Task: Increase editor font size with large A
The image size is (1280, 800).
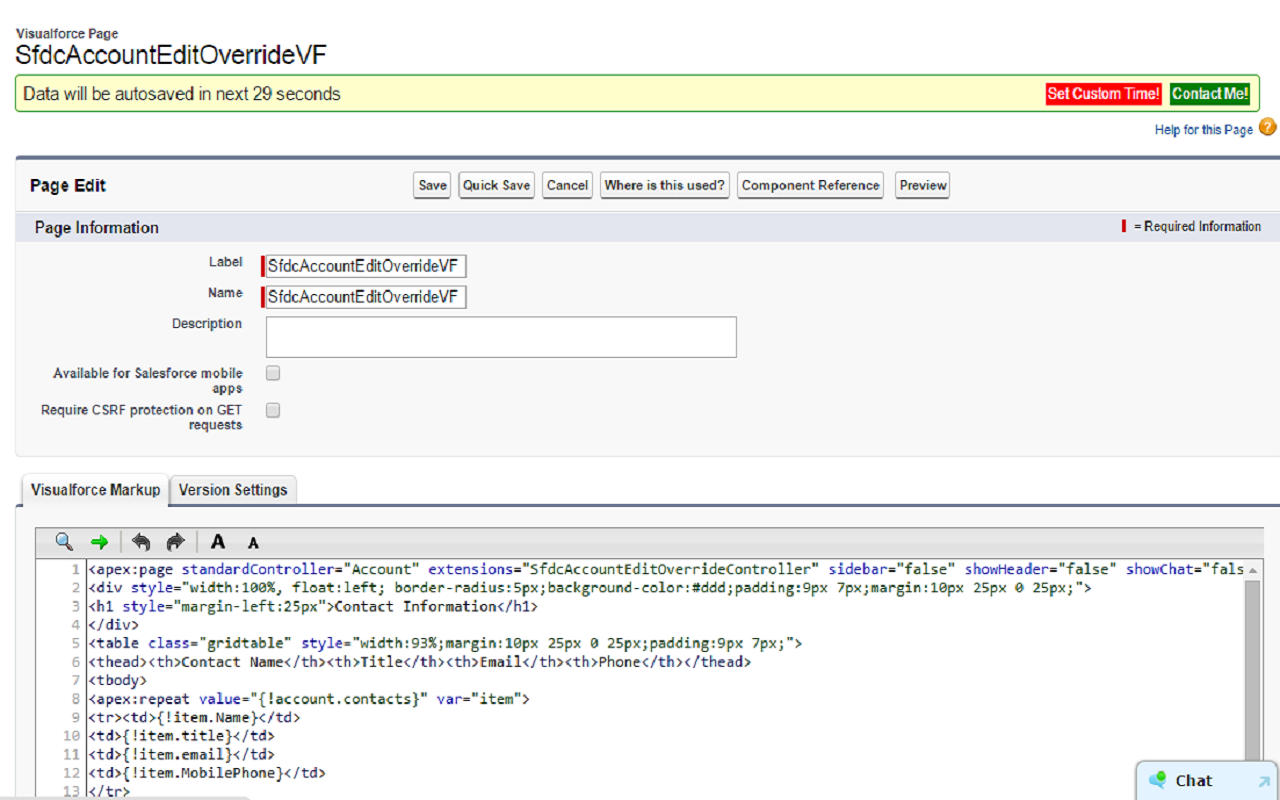Action: [x=218, y=542]
